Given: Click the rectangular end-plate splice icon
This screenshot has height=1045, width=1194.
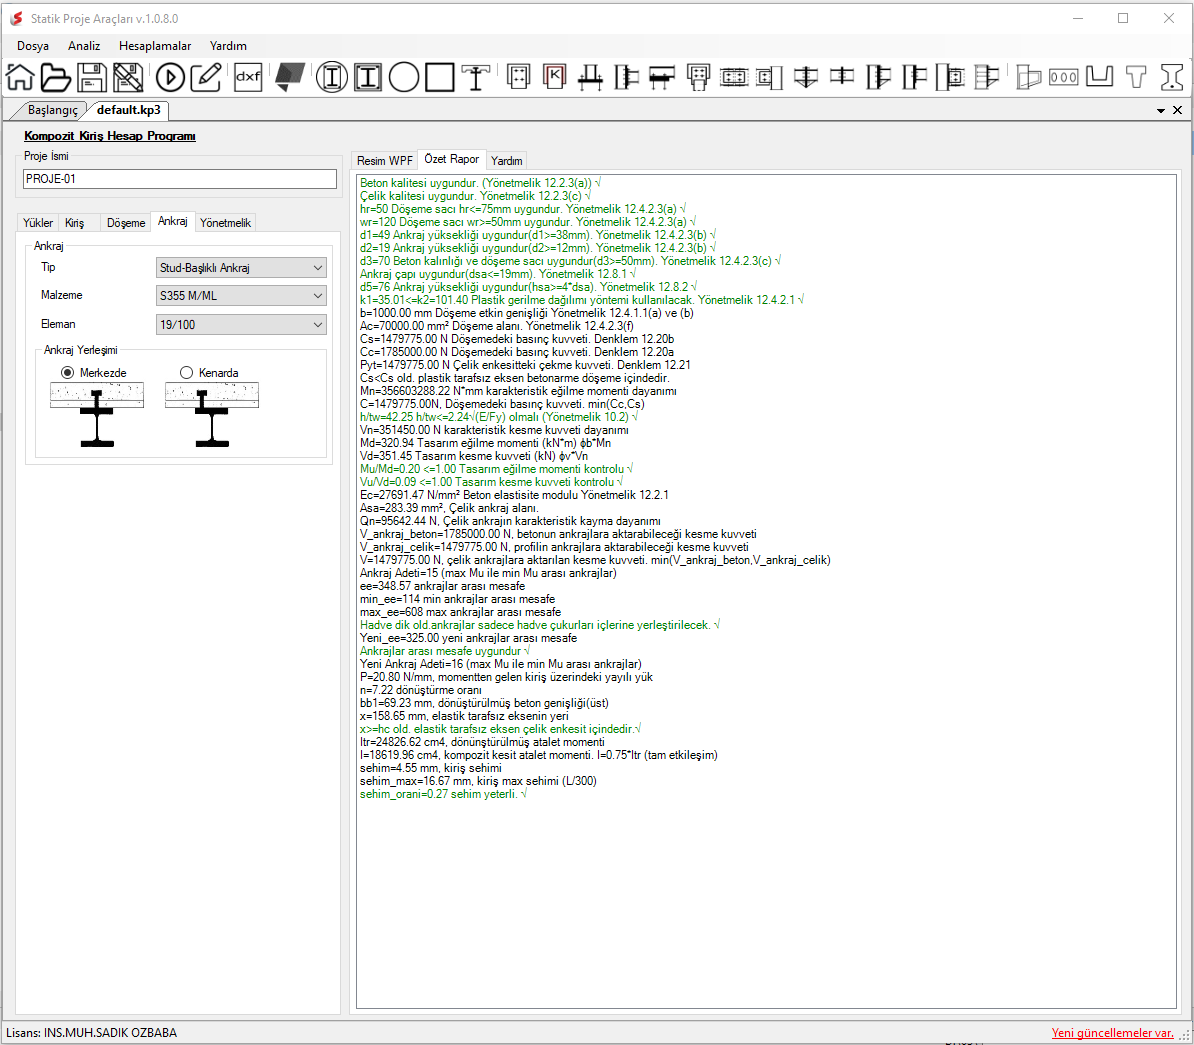Looking at the screenshot, I should coord(734,77).
